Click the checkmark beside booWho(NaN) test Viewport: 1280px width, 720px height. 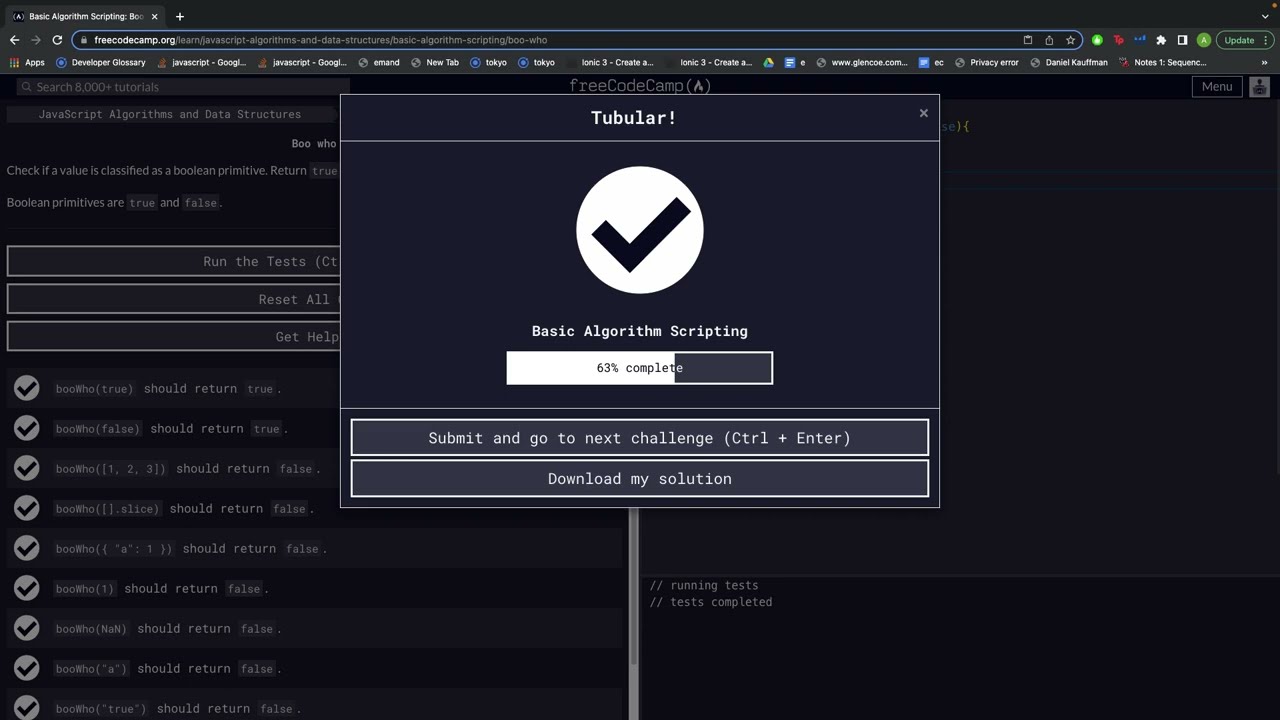[x=27, y=628]
